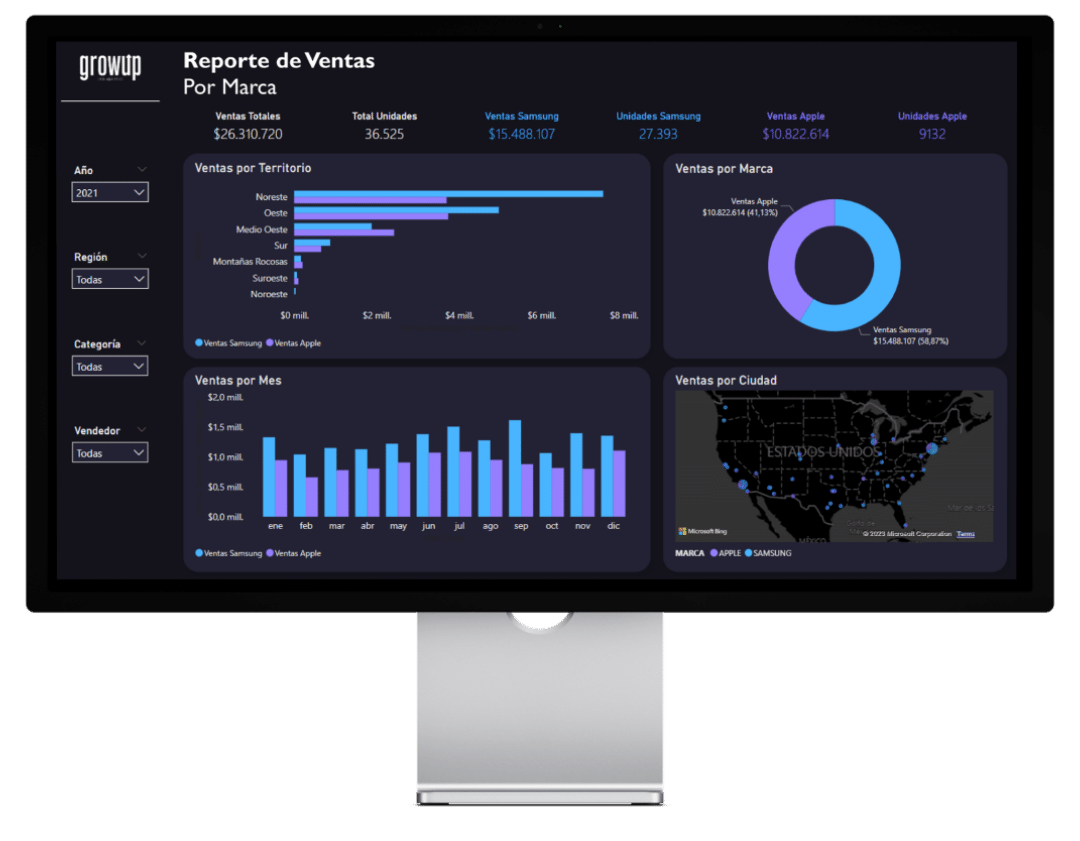
Task: Click the growup logo
Action: [x=110, y=67]
